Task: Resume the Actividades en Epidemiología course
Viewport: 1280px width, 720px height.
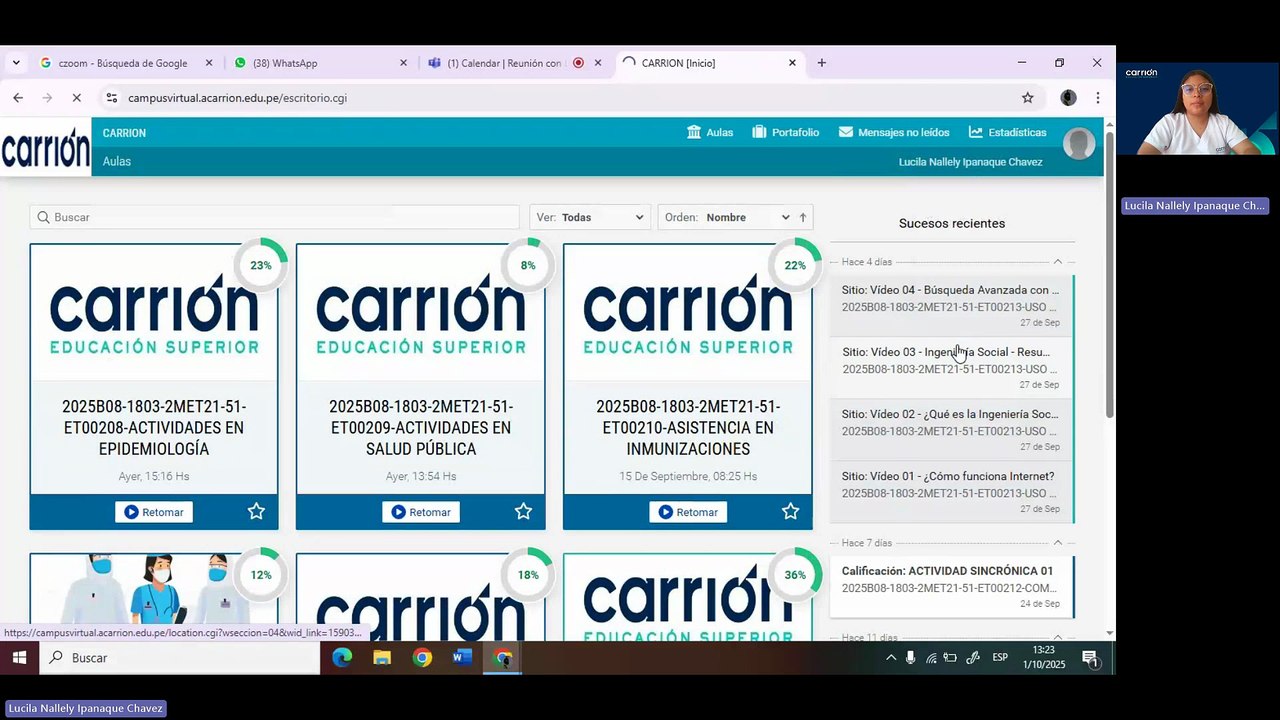Action: tap(154, 512)
